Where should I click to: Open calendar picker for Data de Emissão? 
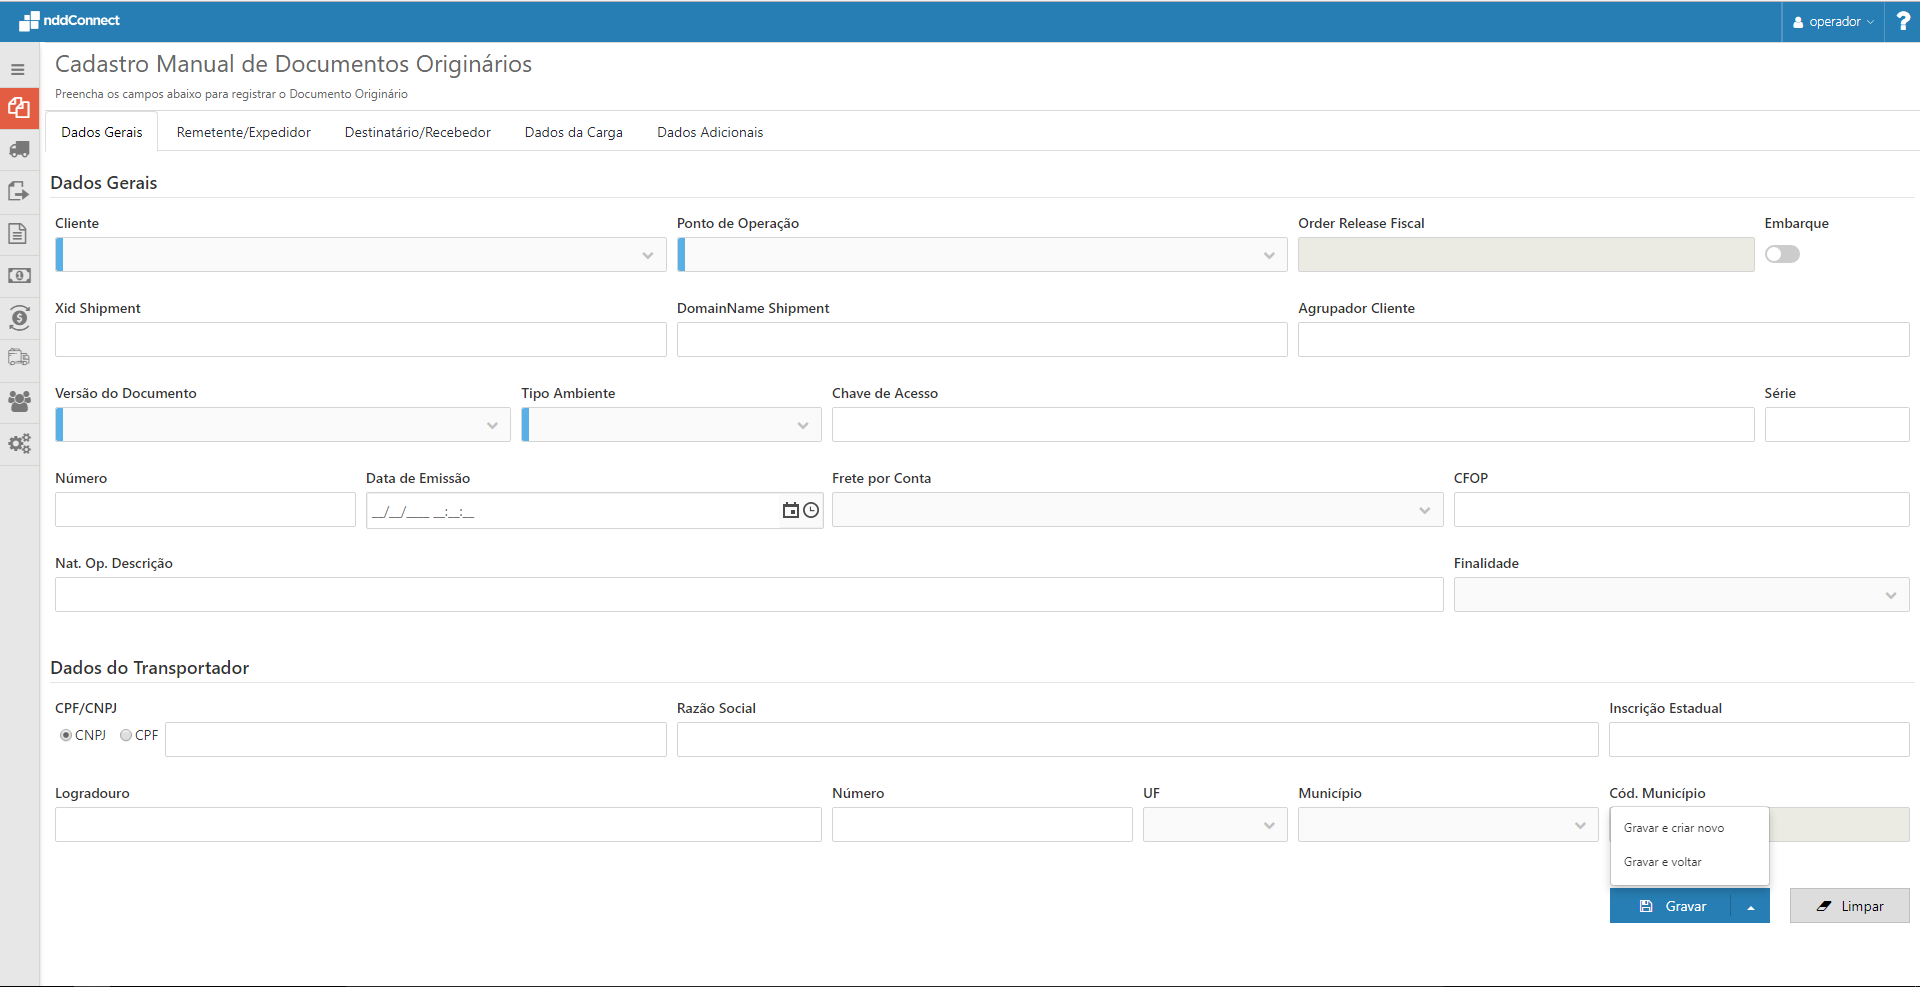790,511
